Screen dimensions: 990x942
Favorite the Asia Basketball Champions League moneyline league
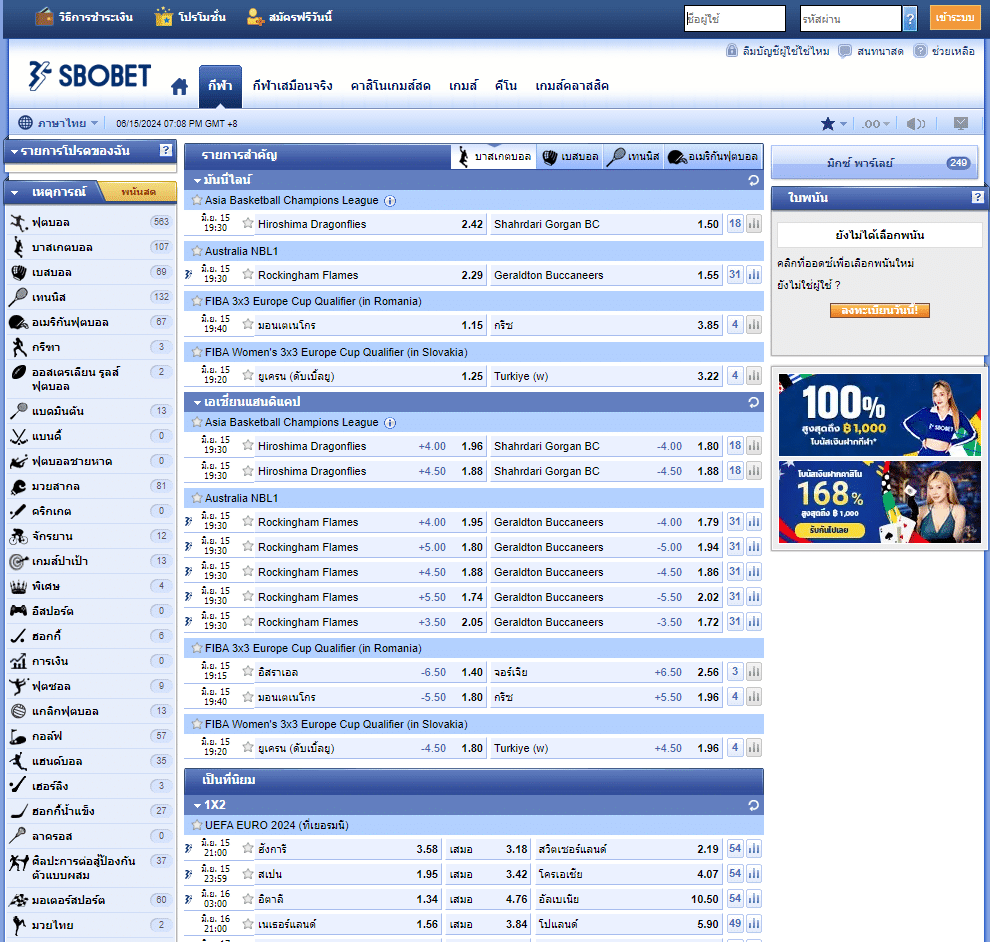[197, 200]
